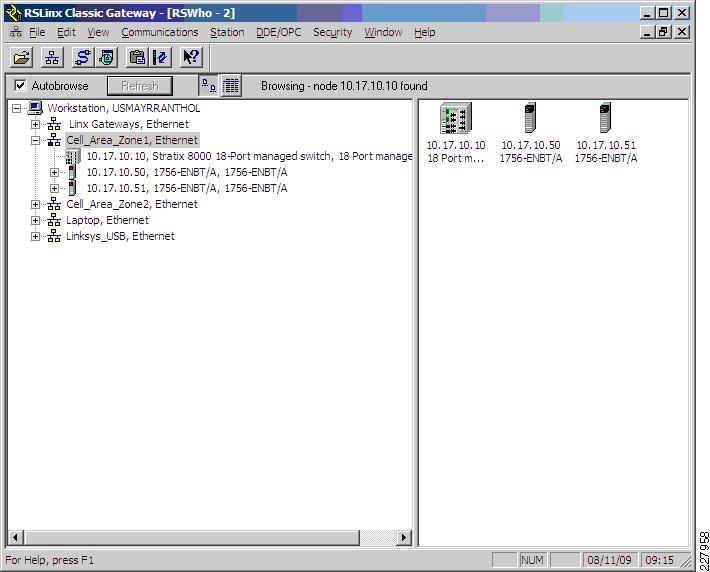Viewport: 710px width, 572px height.
Task: Collapse the Workstation USMAYRRANTHOL node
Action: pyautogui.click(x=16, y=108)
